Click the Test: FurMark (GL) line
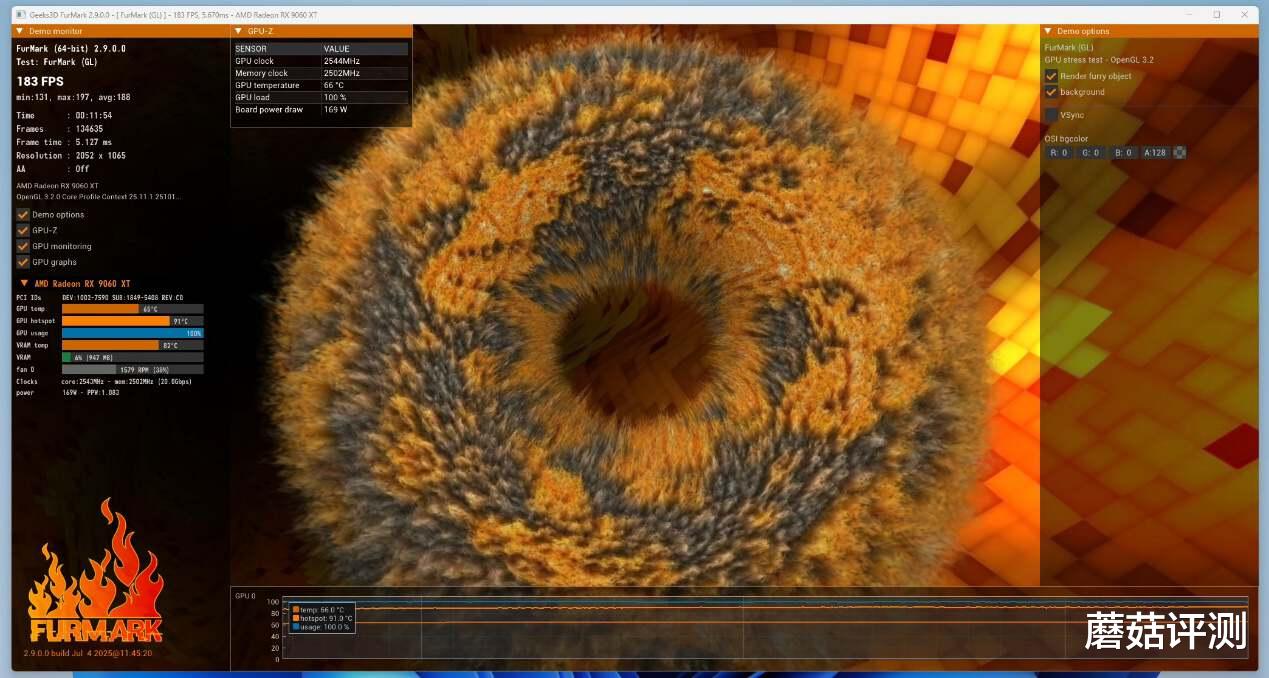 [58, 61]
